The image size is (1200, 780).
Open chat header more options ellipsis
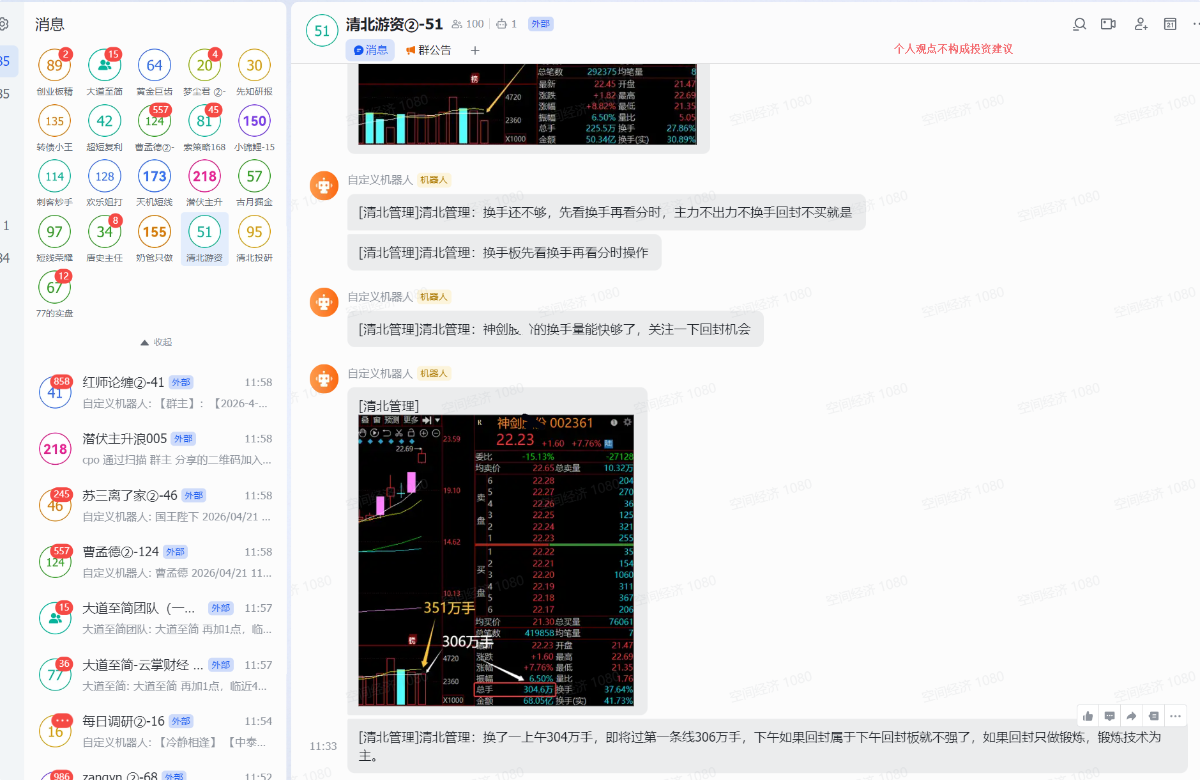pos(1196,24)
